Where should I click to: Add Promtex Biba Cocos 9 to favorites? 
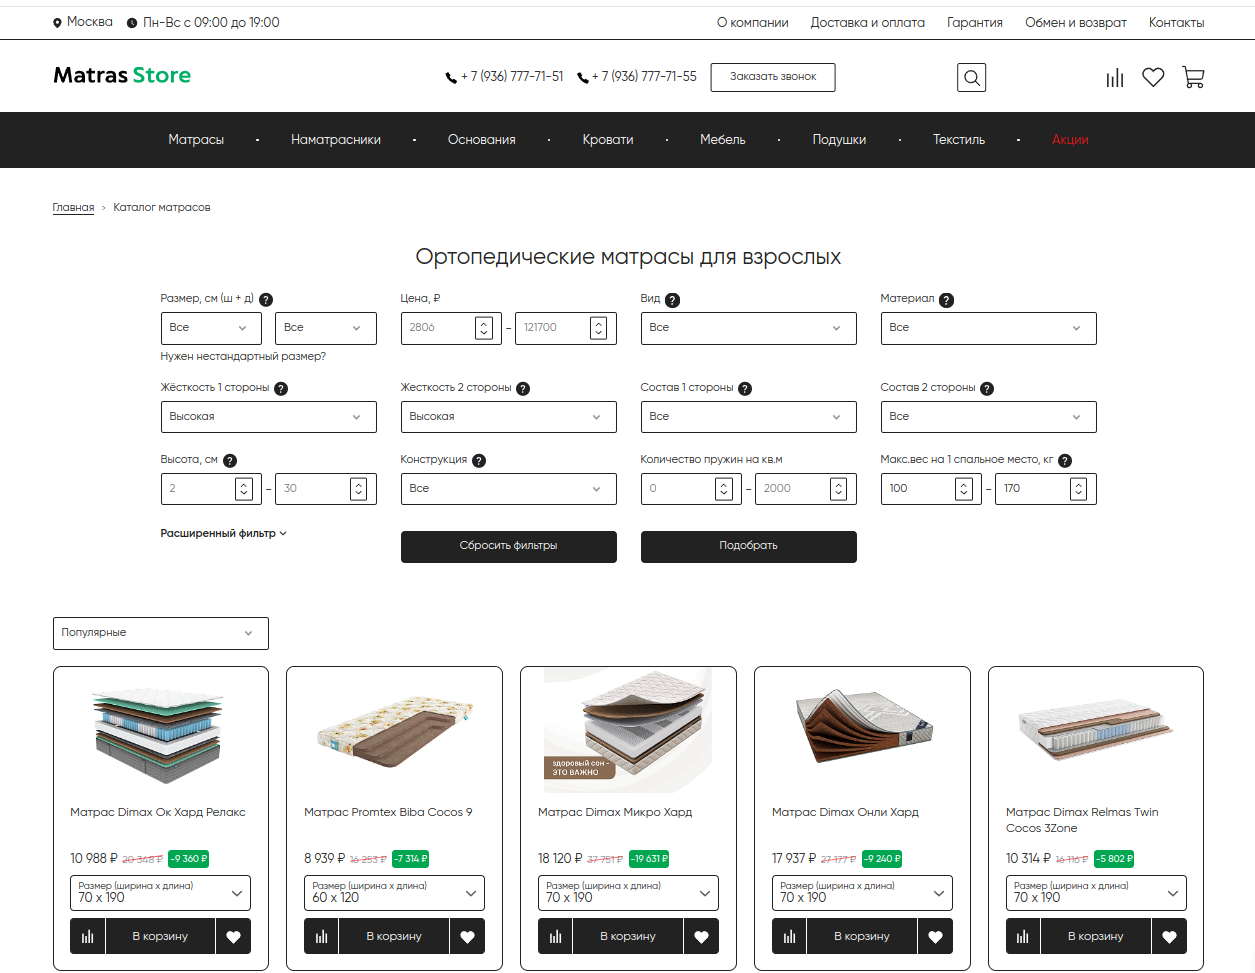click(x=467, y=936)
